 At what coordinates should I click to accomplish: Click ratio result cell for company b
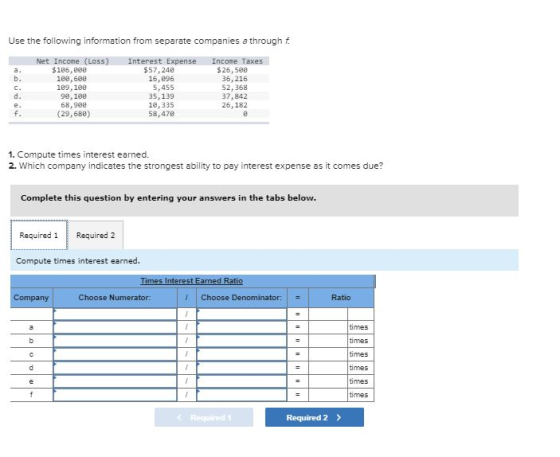pyautogui.click(x=328, y=341)
